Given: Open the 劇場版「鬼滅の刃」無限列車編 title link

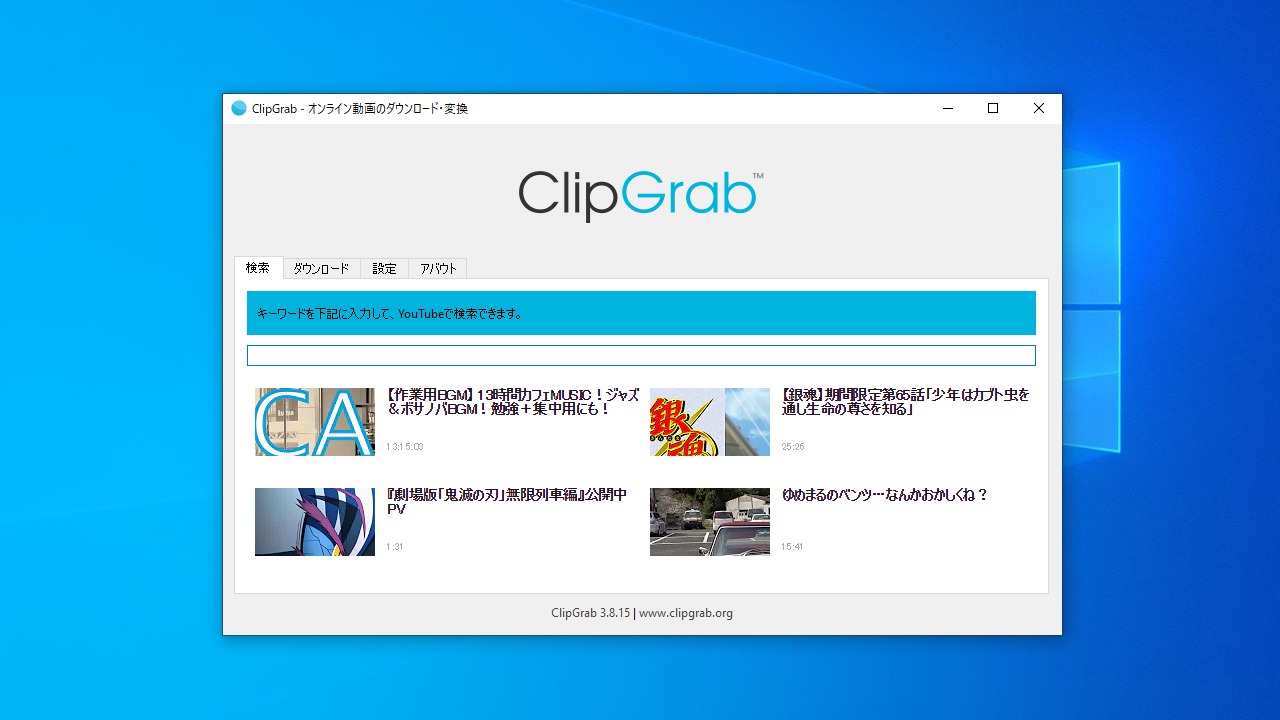Looking at the screenshot, I should point(507,502).
